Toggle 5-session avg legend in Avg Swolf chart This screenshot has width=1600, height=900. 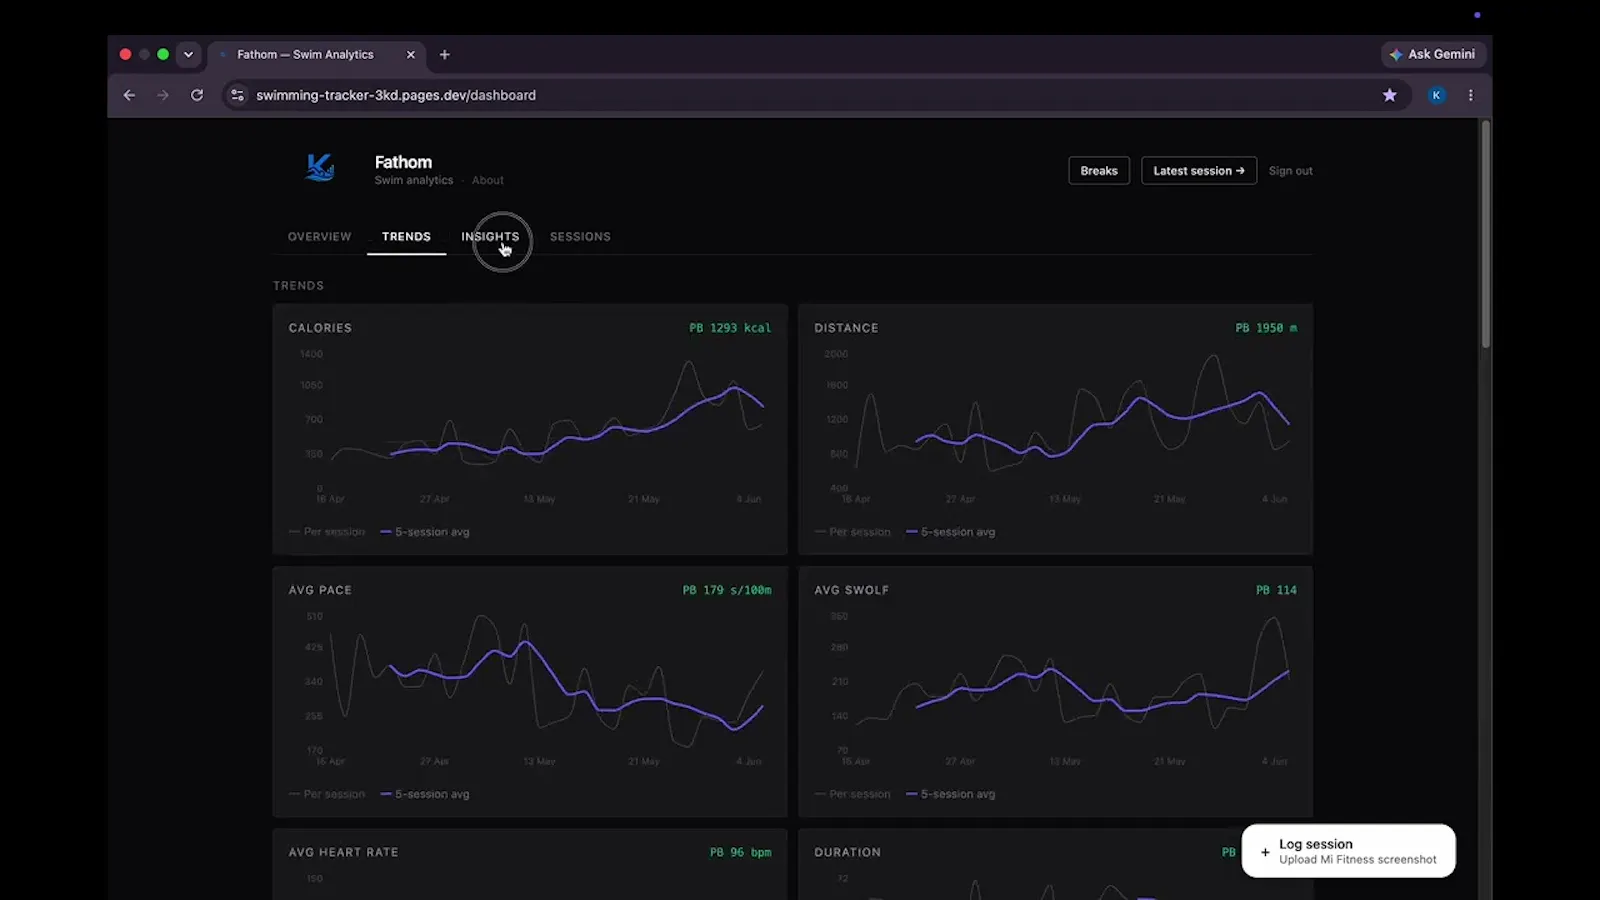[x=951, y=794]
